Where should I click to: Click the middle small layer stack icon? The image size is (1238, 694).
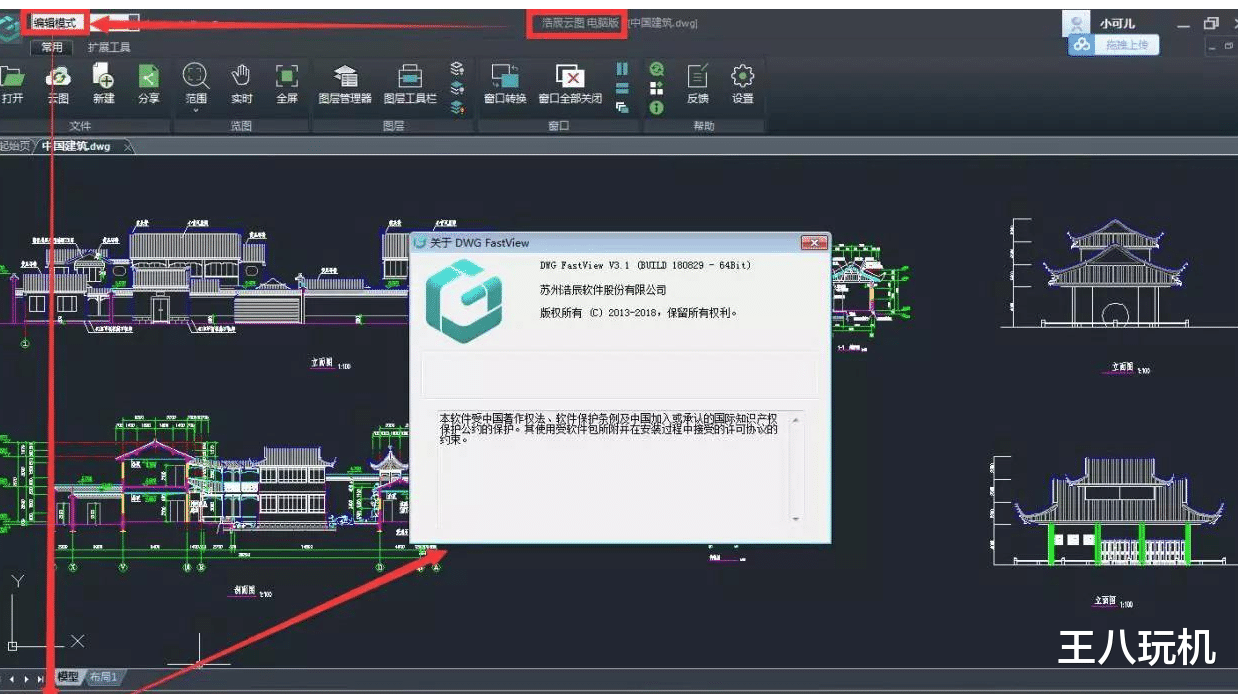pyautogui.click(x=457, y=88)
